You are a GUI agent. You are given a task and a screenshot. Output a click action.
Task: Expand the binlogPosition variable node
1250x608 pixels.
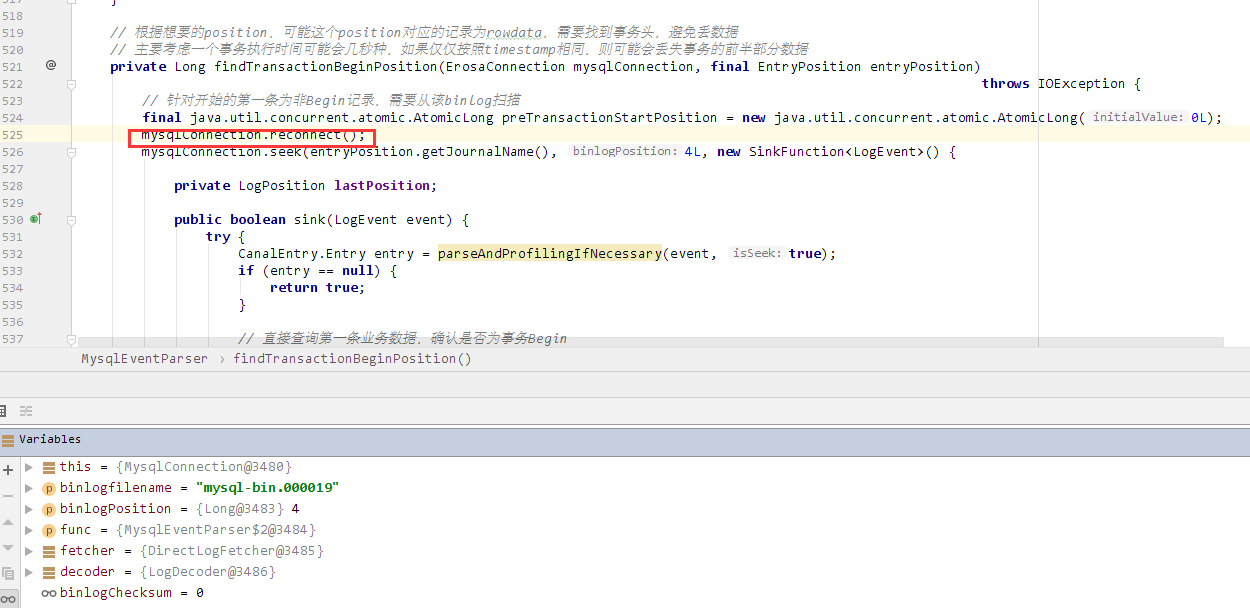[x=29, y=509]
